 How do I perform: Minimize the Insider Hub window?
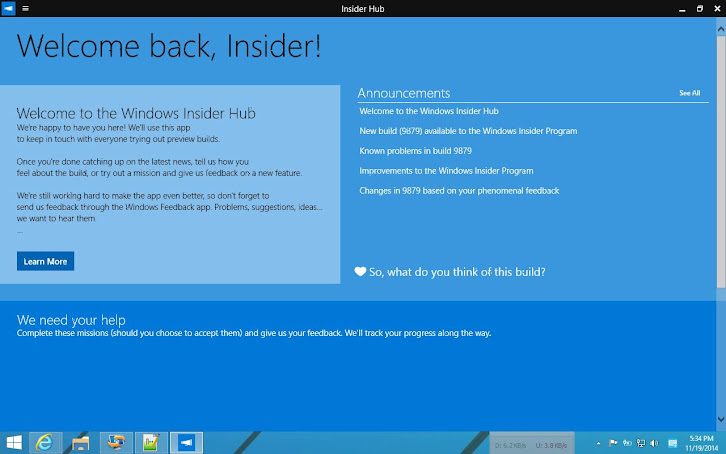[x=682, y=9]
